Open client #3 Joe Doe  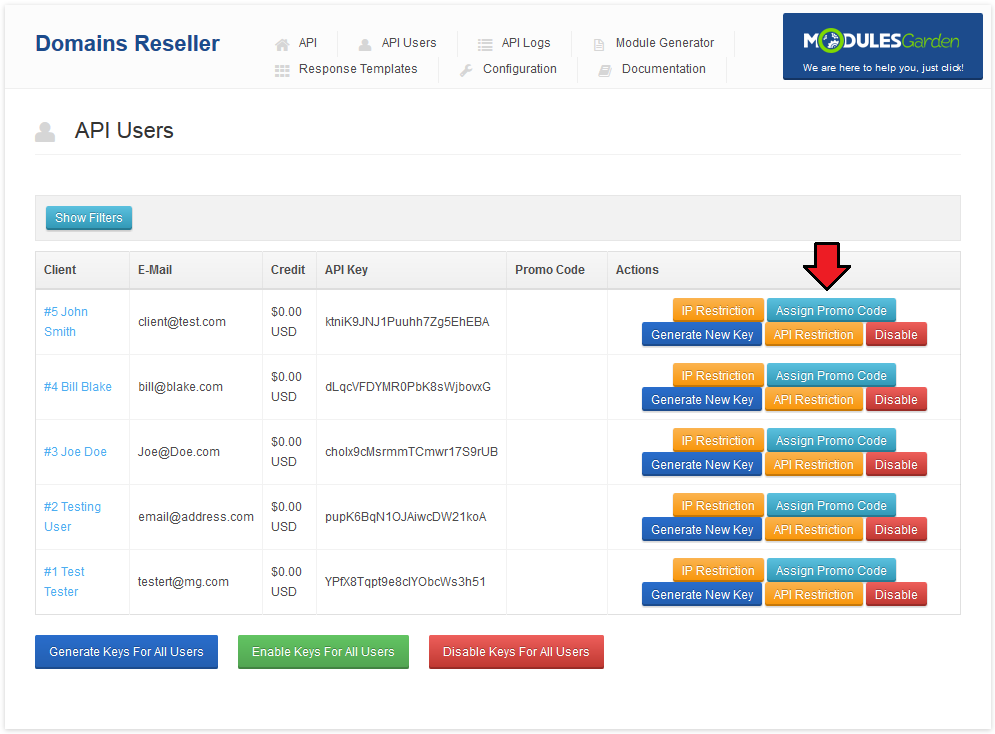(75, 452)
